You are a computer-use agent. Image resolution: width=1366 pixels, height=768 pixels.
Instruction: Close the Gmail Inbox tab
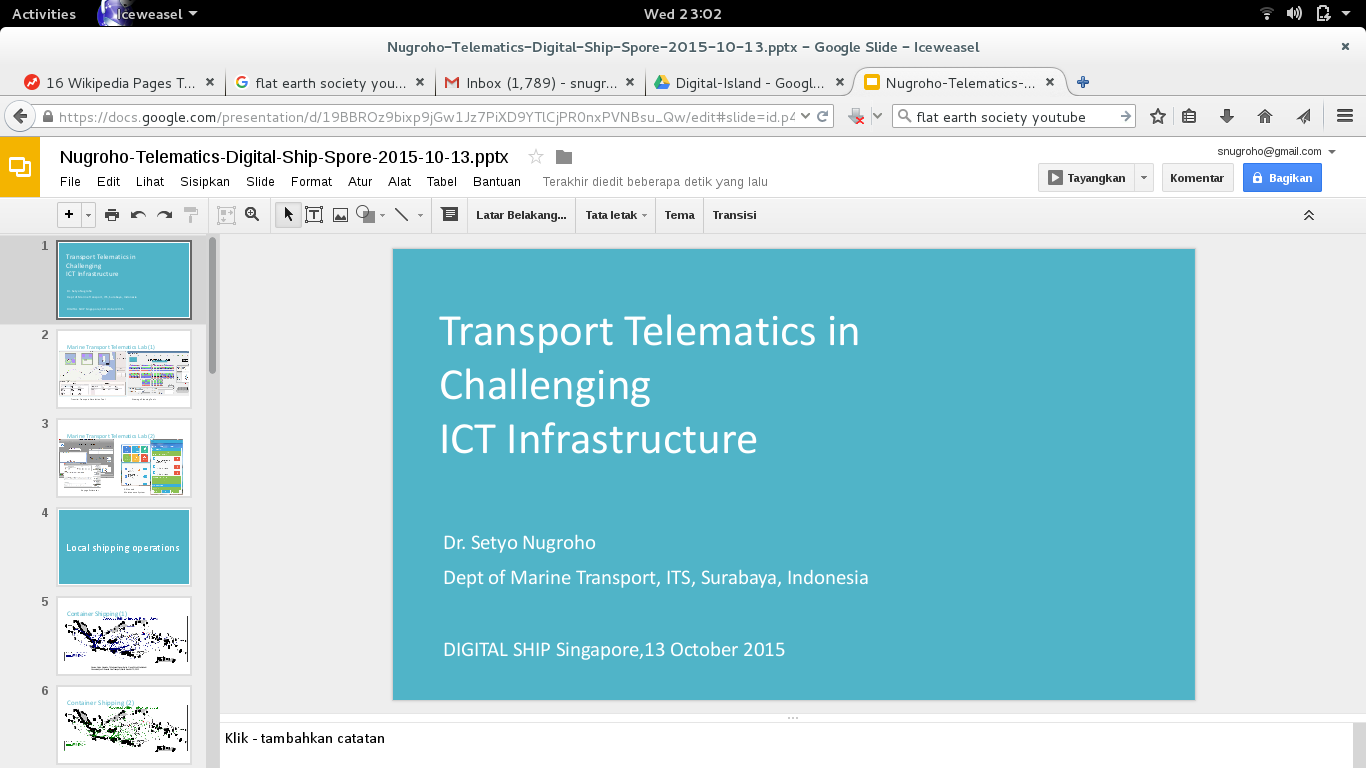(629, 82)
